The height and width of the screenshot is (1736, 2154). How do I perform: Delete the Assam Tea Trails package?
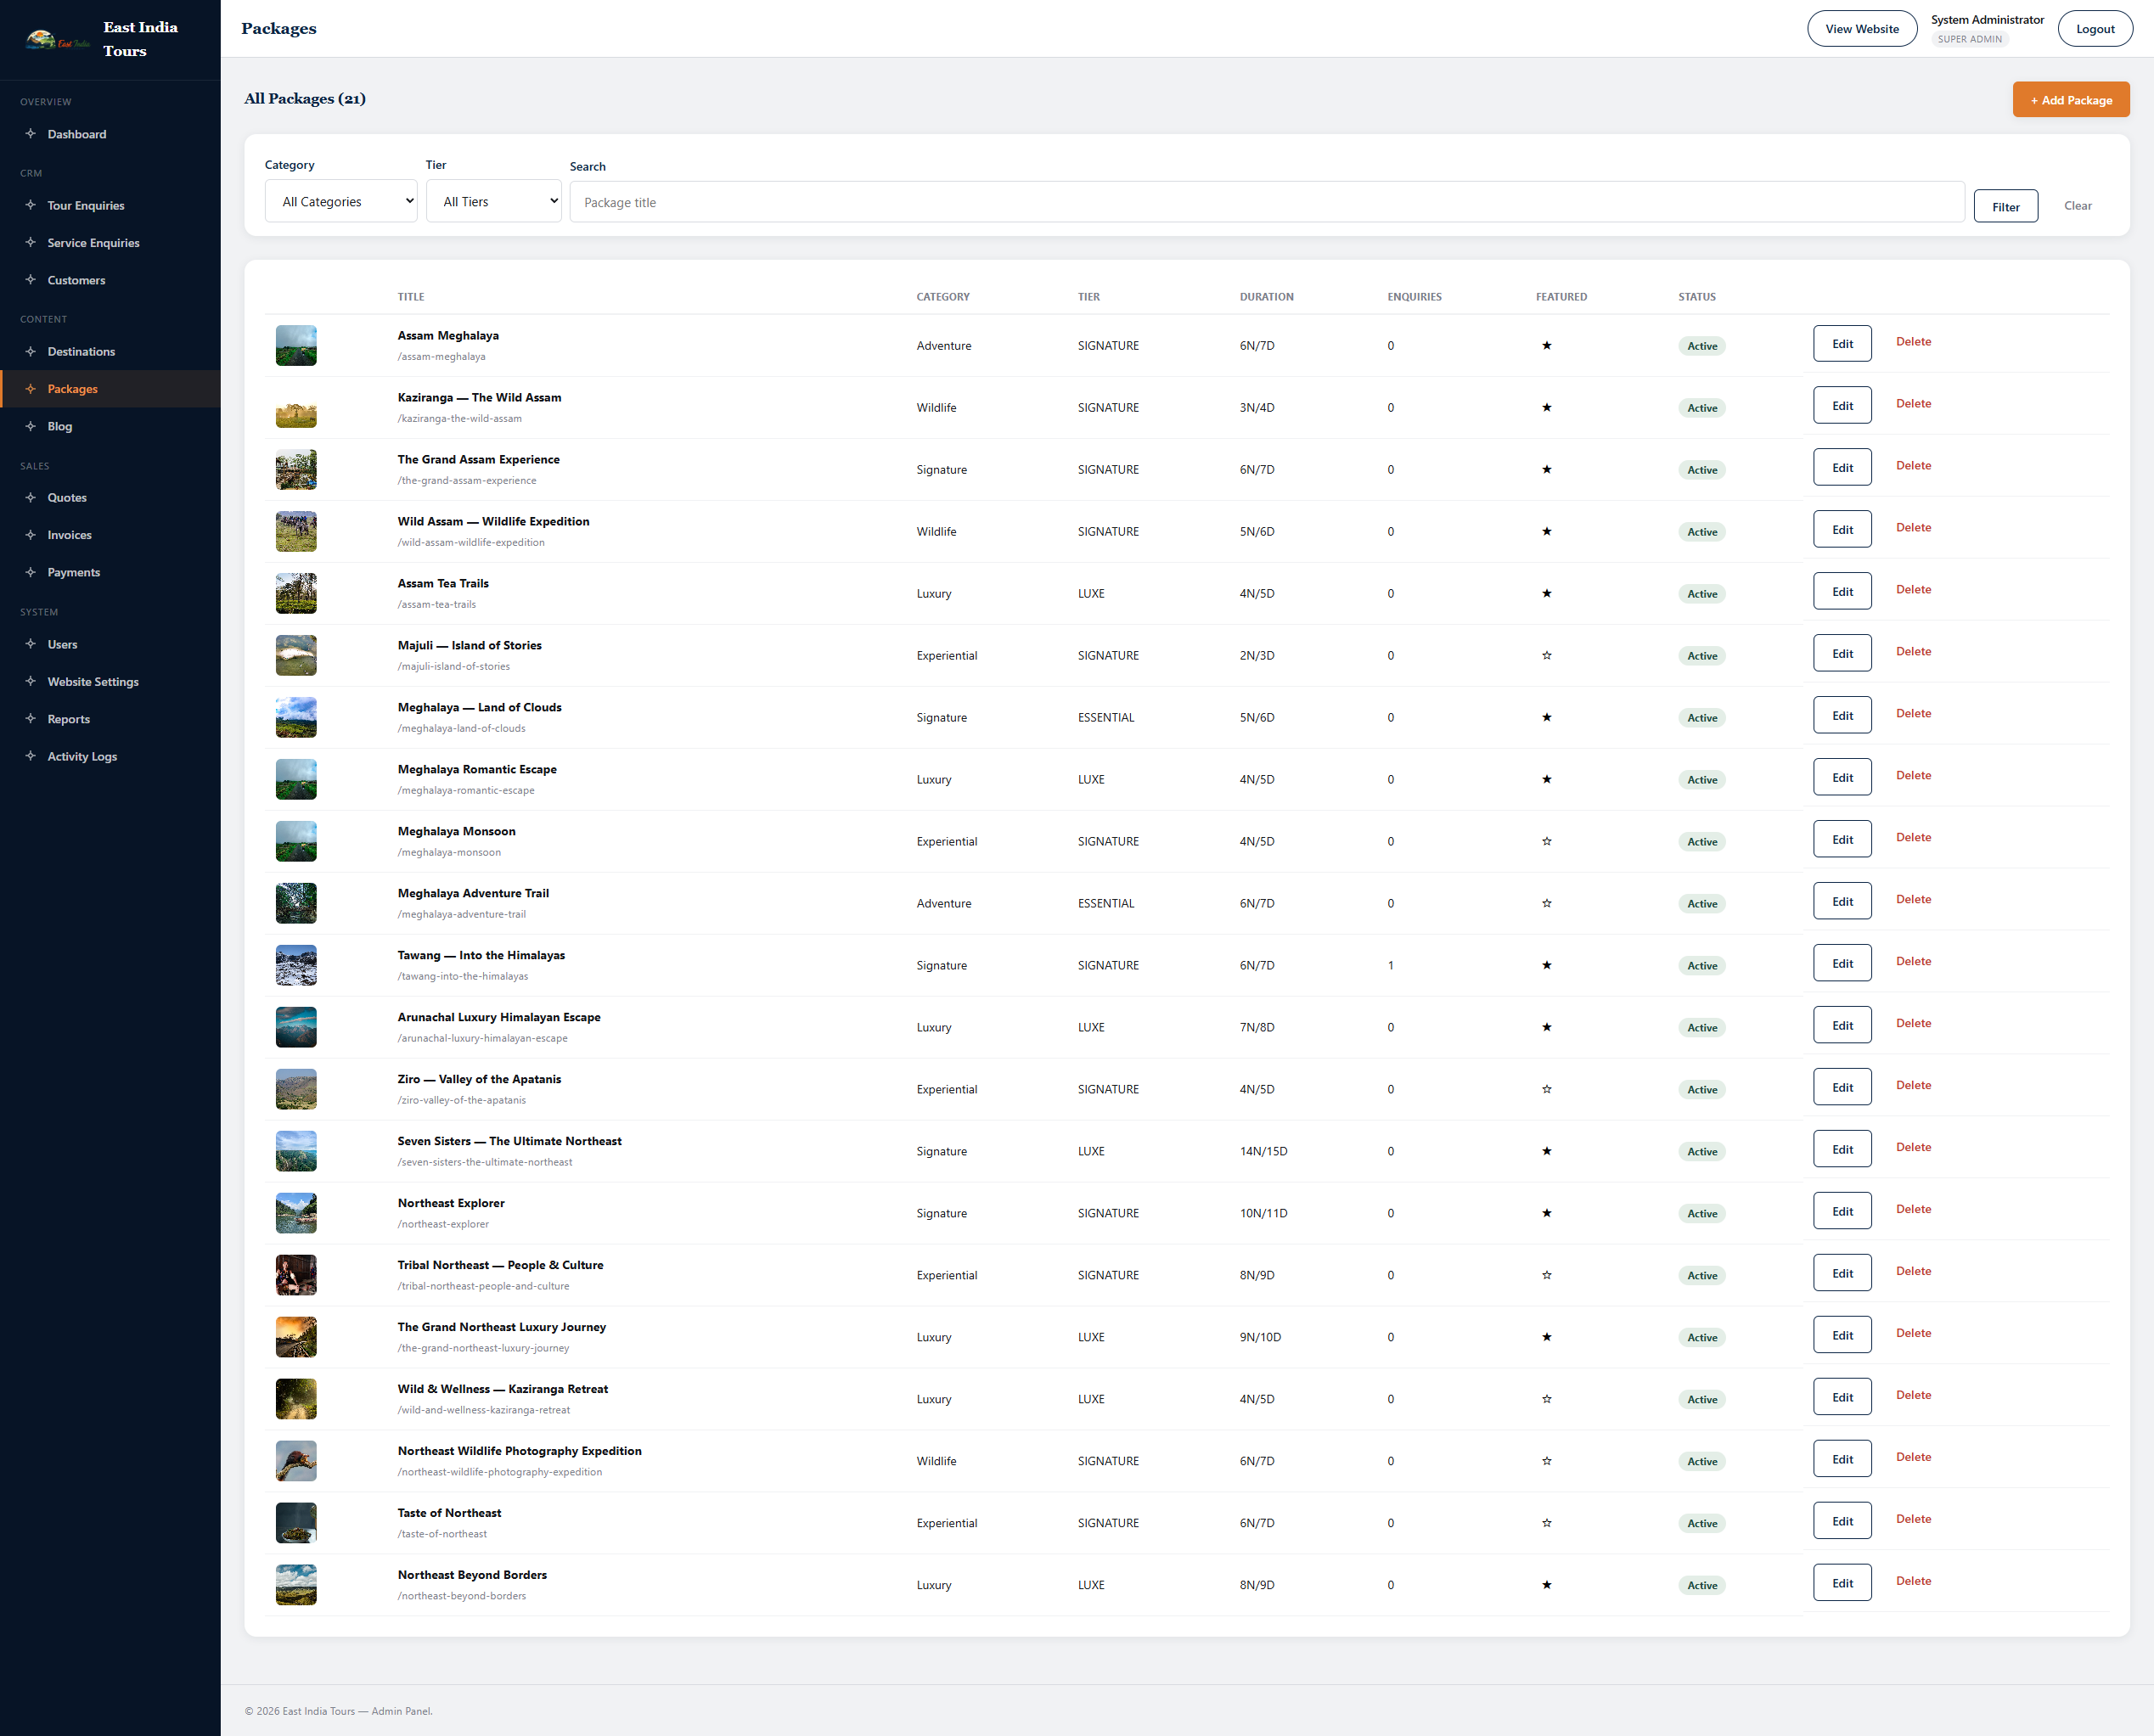[1913, 589]
